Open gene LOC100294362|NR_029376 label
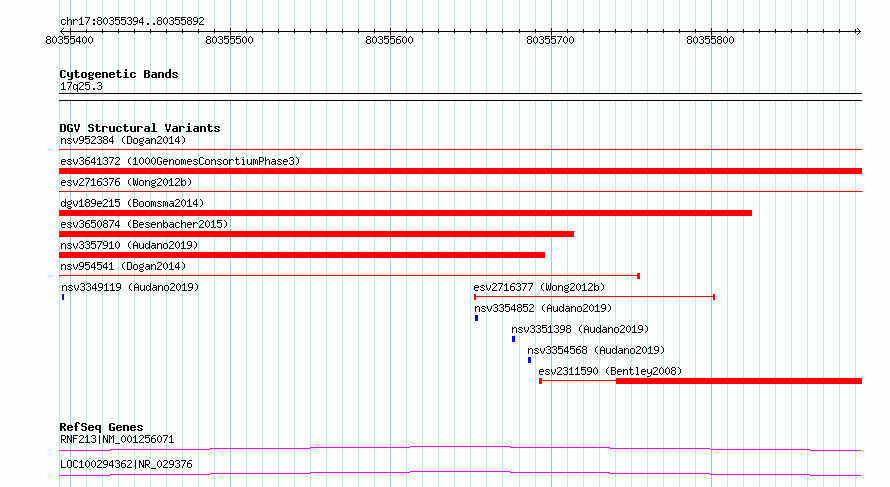890x487 pixels. tap(126, 464)
